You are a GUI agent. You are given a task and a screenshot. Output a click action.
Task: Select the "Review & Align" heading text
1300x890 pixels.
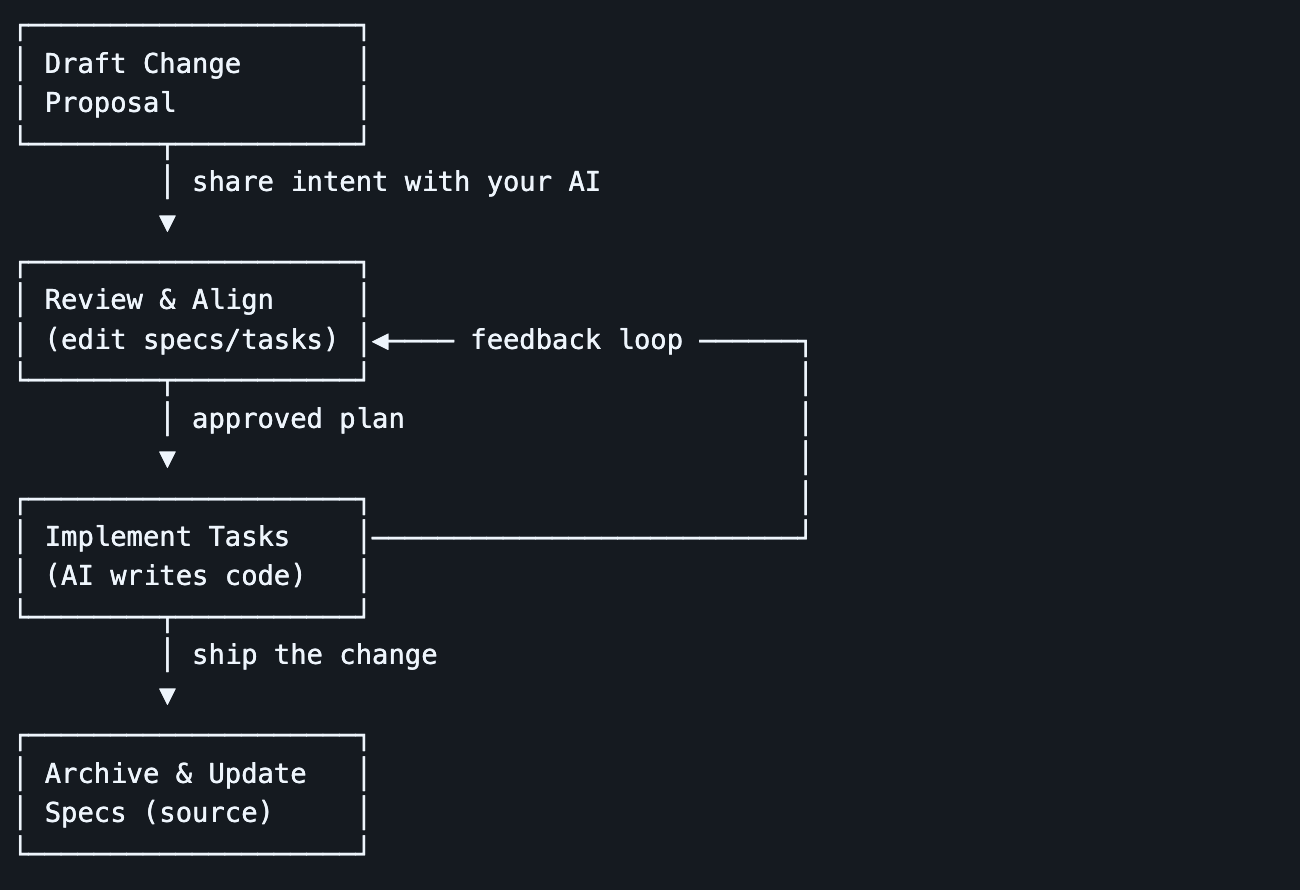[159, 300]
